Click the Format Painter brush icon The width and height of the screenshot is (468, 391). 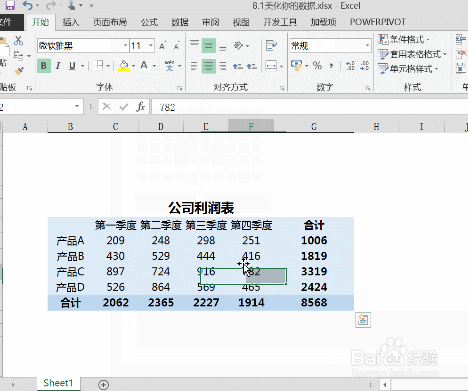19,71
